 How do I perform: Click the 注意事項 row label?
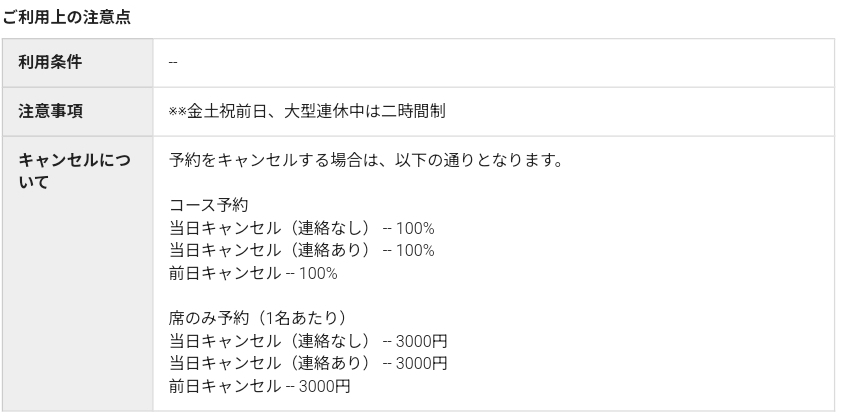(x=50, y=112)
